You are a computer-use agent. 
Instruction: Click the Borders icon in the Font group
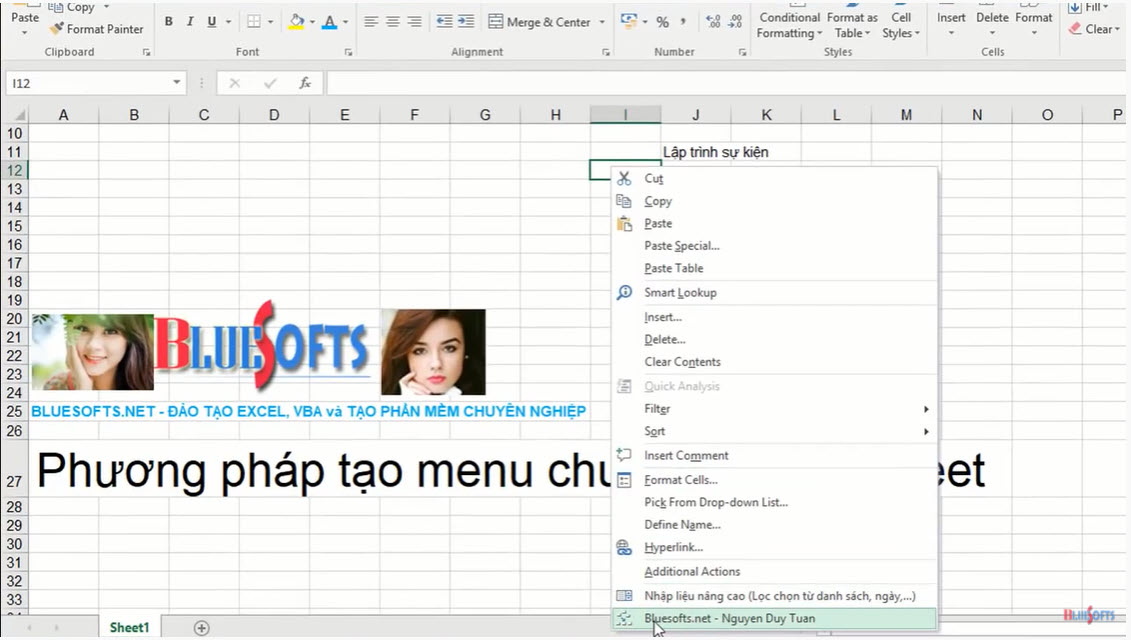coord(254,22)
